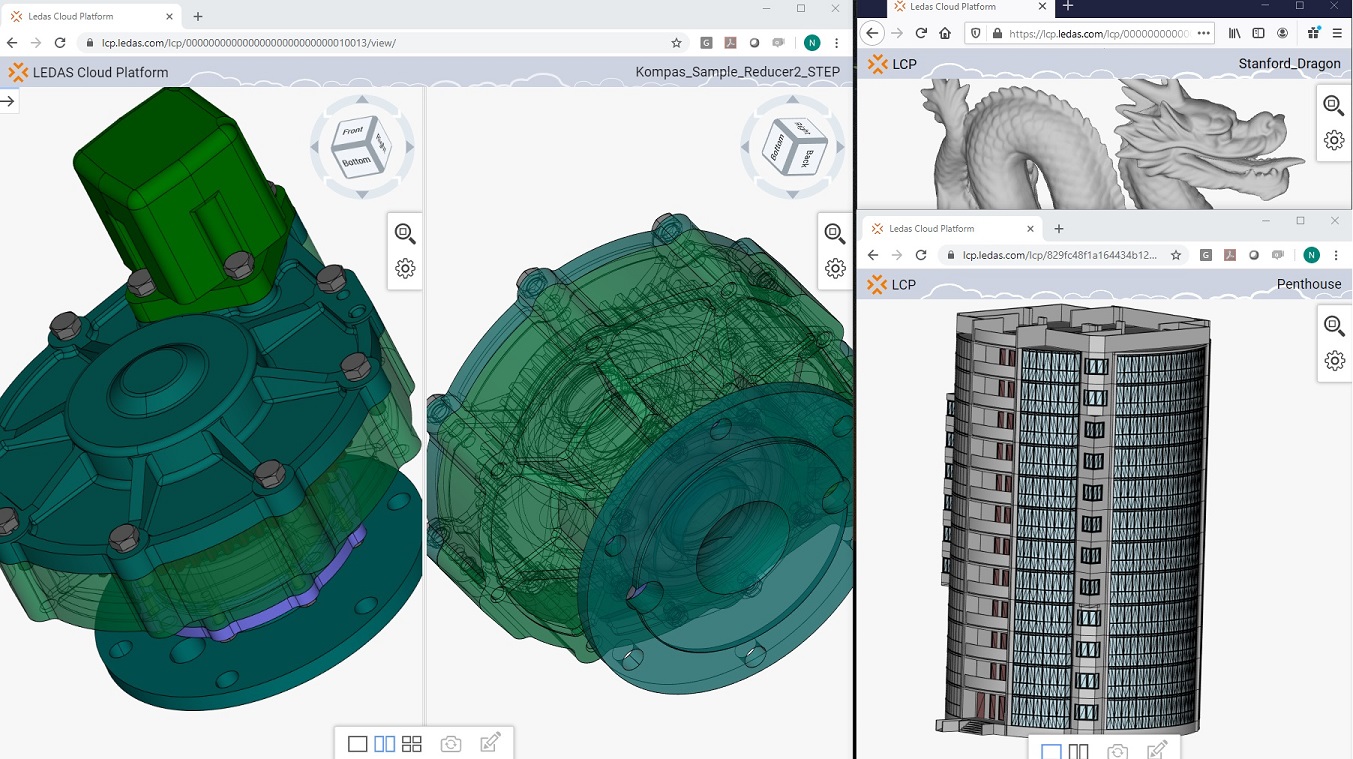Open page actions ellipsis in Firefox URL bar

1203,33
